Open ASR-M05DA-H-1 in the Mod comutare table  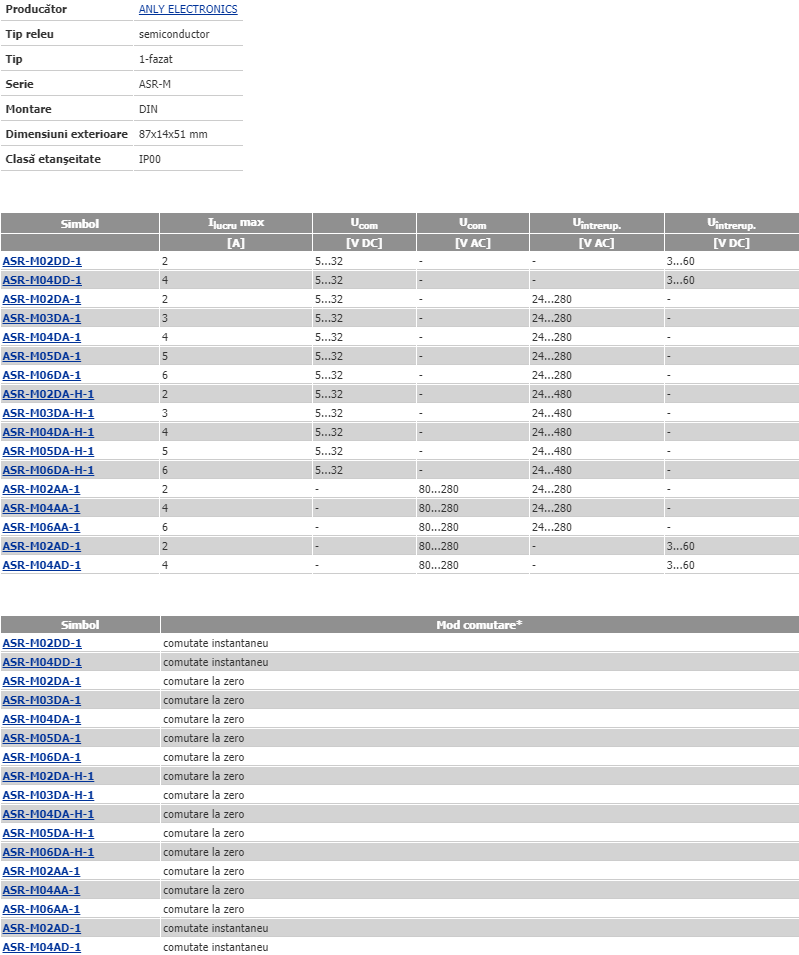coord(49,833)
